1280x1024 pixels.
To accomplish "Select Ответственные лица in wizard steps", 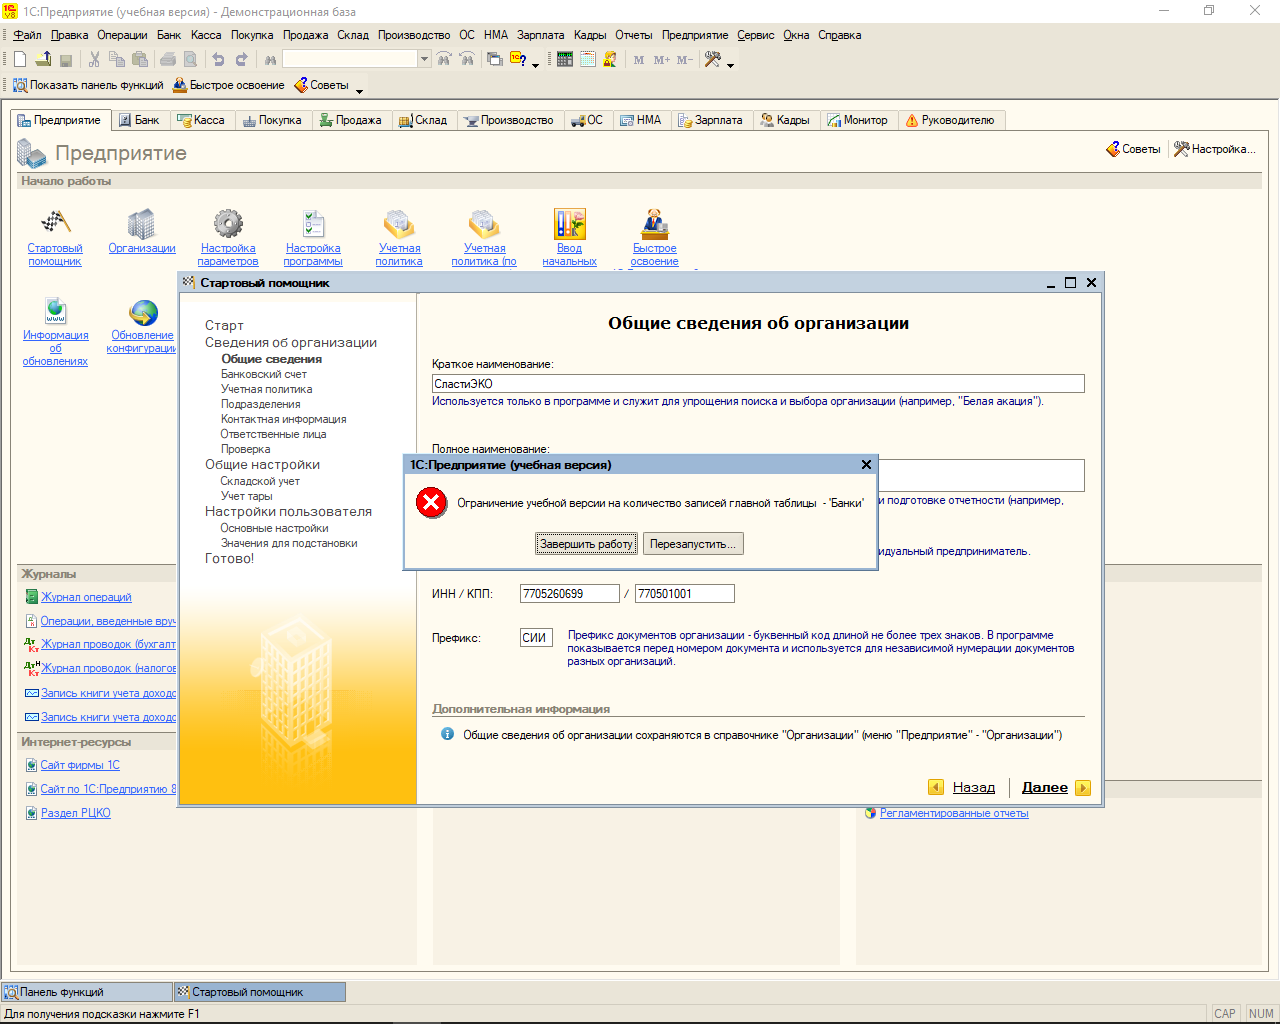I will [x=273, y=434].
